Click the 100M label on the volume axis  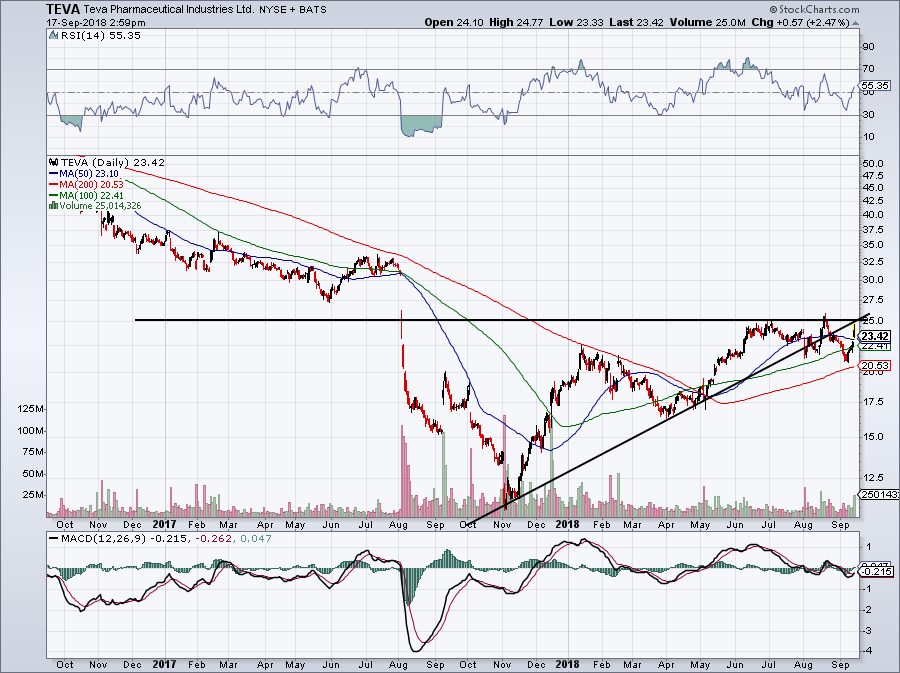coord(31,431)
